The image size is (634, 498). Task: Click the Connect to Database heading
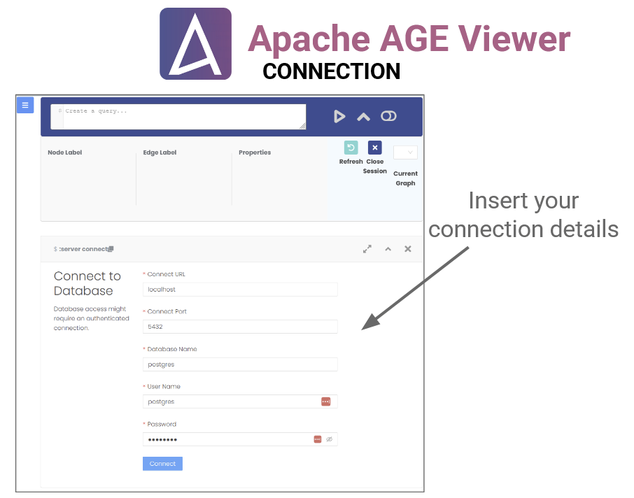click(87, 283)
